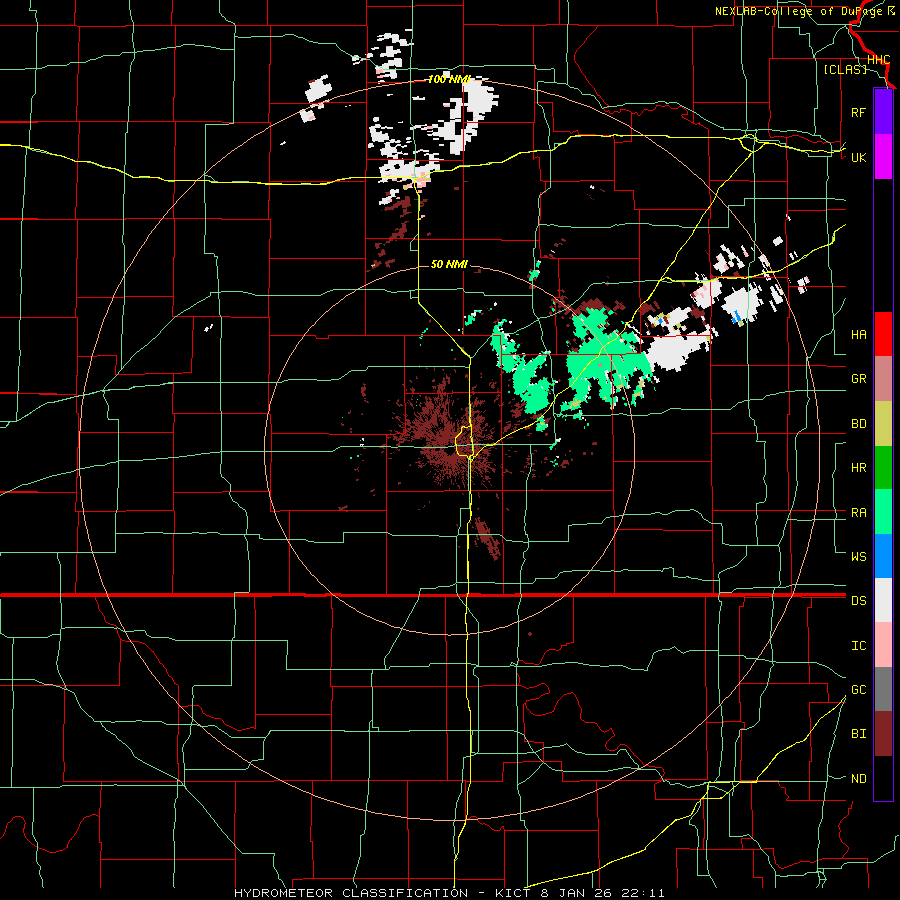Screen dimensions: 900x900
Task: Click the mint green RA legend swatch
Action: pyautogui.click(x=883, y=512)
